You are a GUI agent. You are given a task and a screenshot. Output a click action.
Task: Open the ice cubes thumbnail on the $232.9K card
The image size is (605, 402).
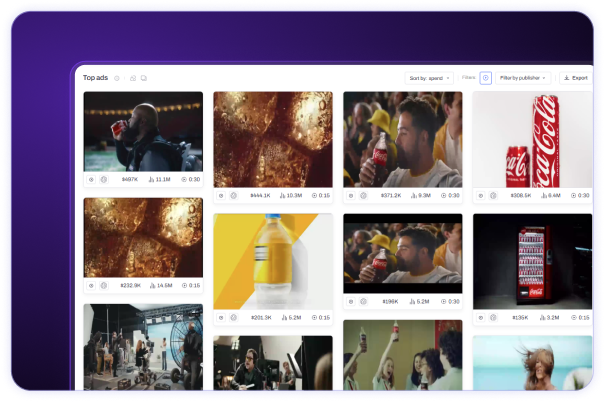[143, 238]
